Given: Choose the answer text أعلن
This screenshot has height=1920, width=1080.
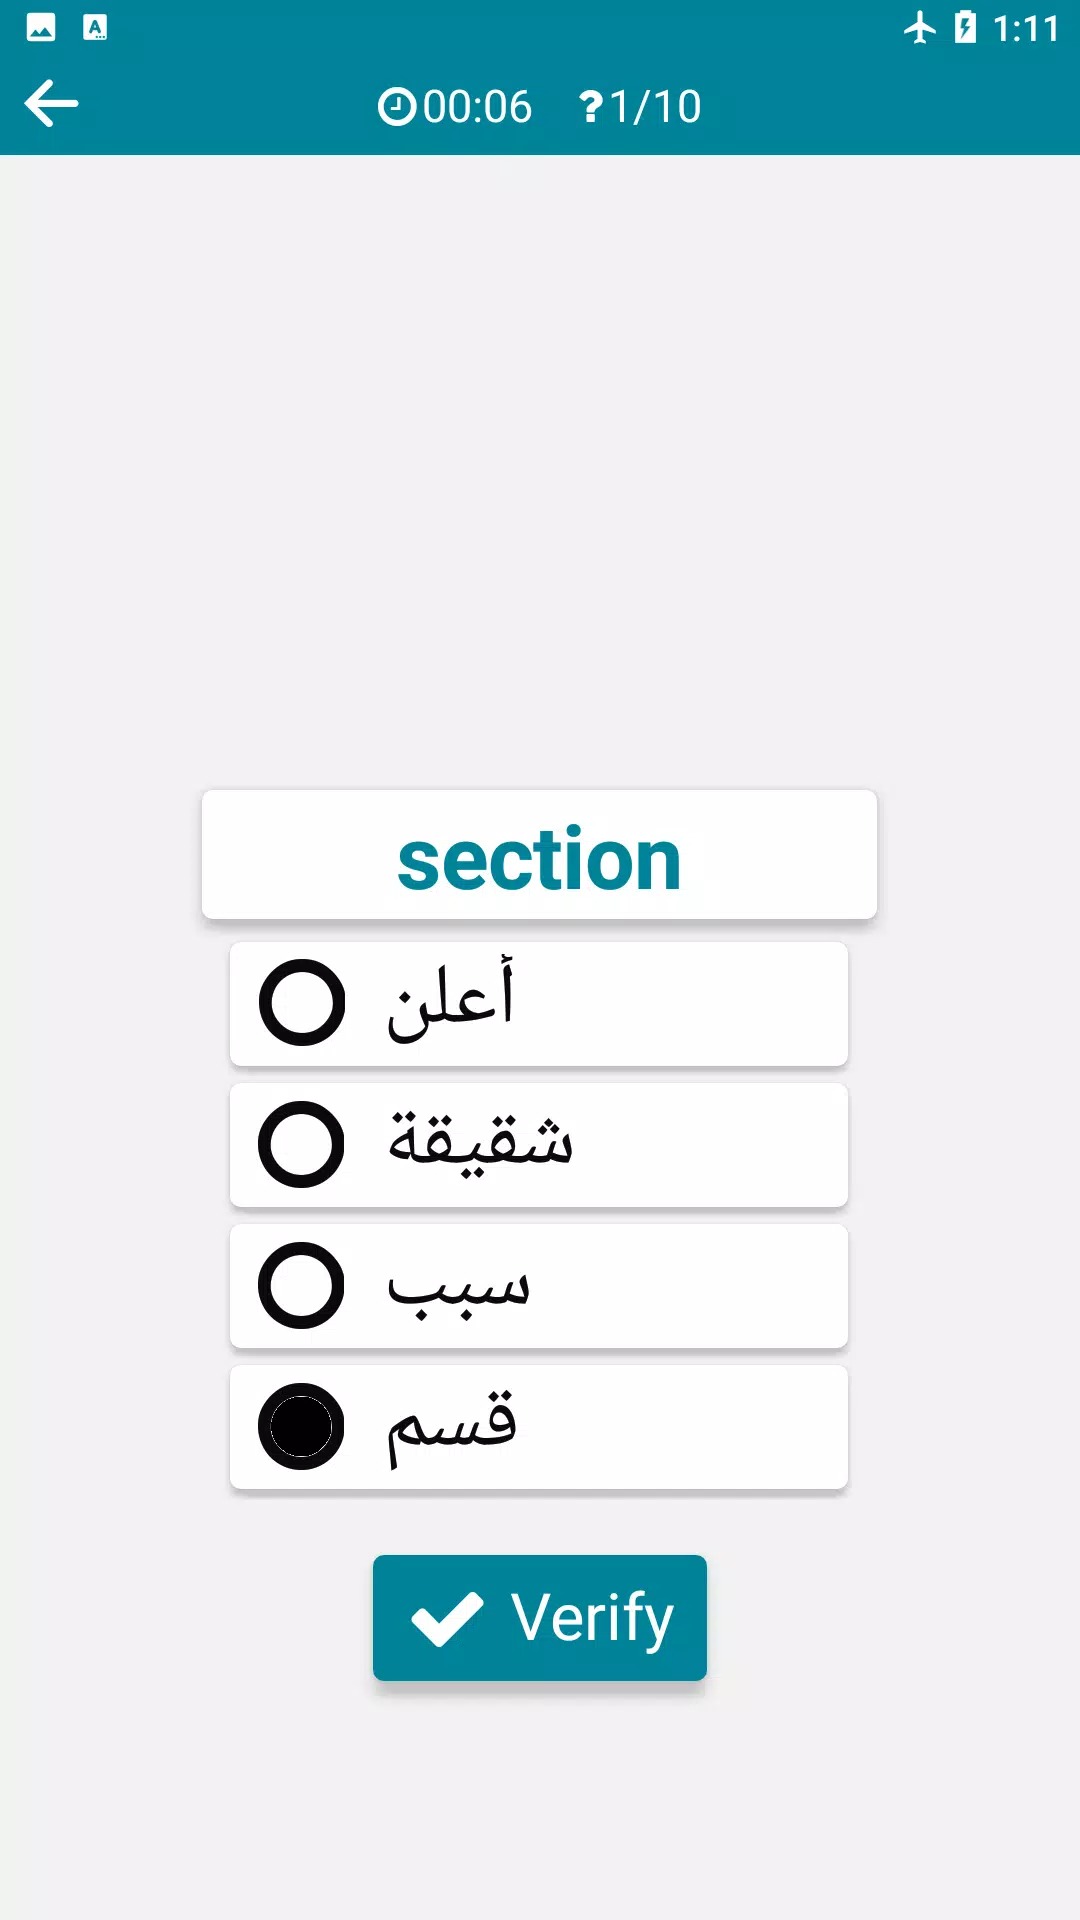Looking at the screenshot, I should 451,1000.
